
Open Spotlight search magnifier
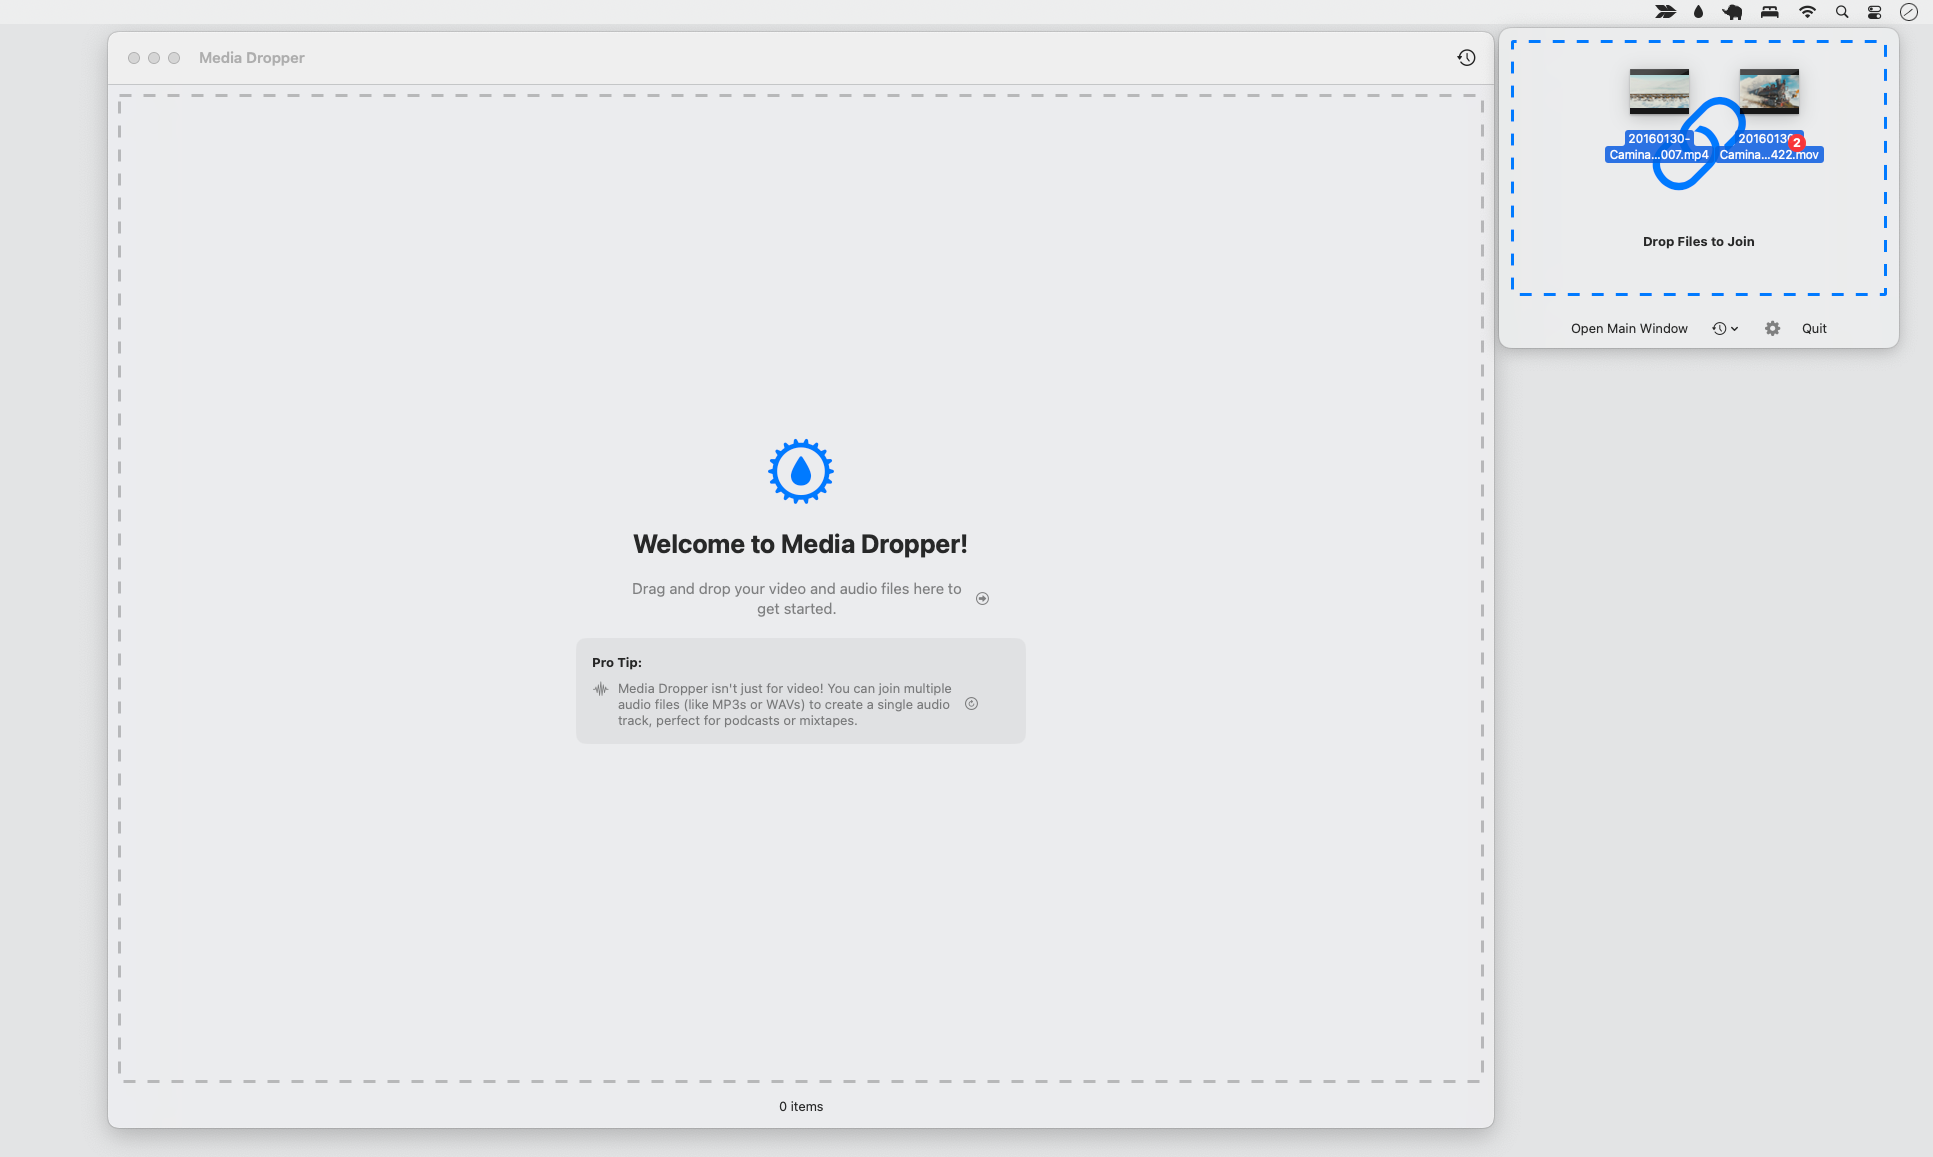click(x=1842, y=12)
